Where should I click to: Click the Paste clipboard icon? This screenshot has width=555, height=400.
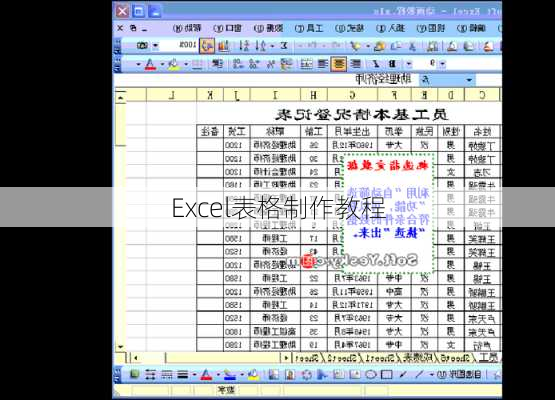pos(380,46)
